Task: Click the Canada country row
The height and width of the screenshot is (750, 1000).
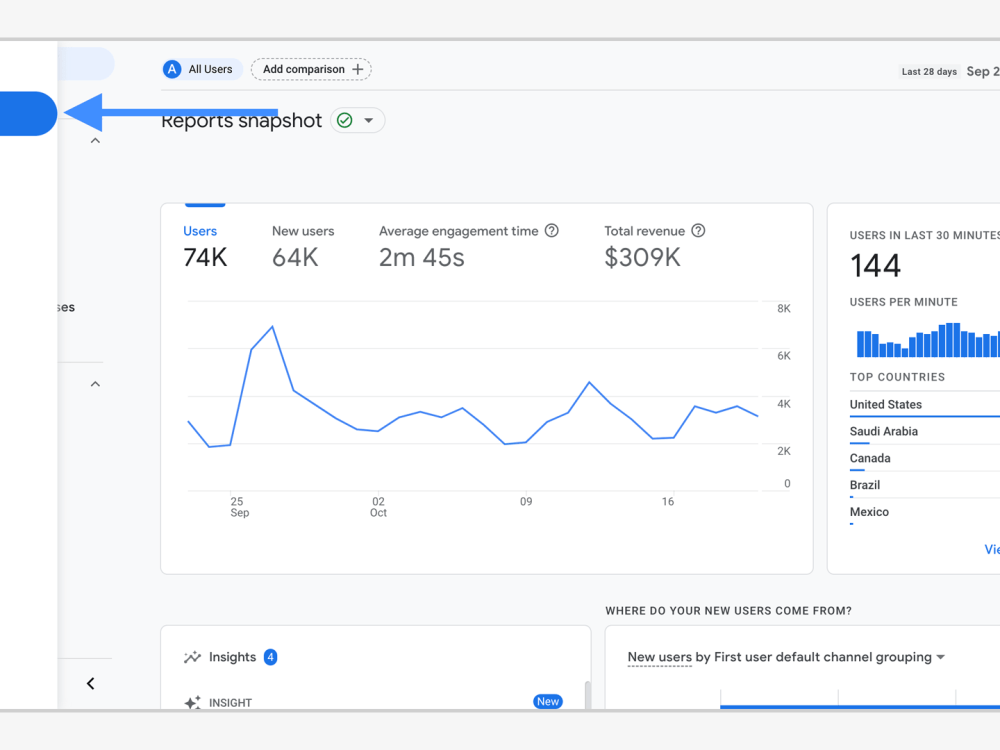Action: 924,459
